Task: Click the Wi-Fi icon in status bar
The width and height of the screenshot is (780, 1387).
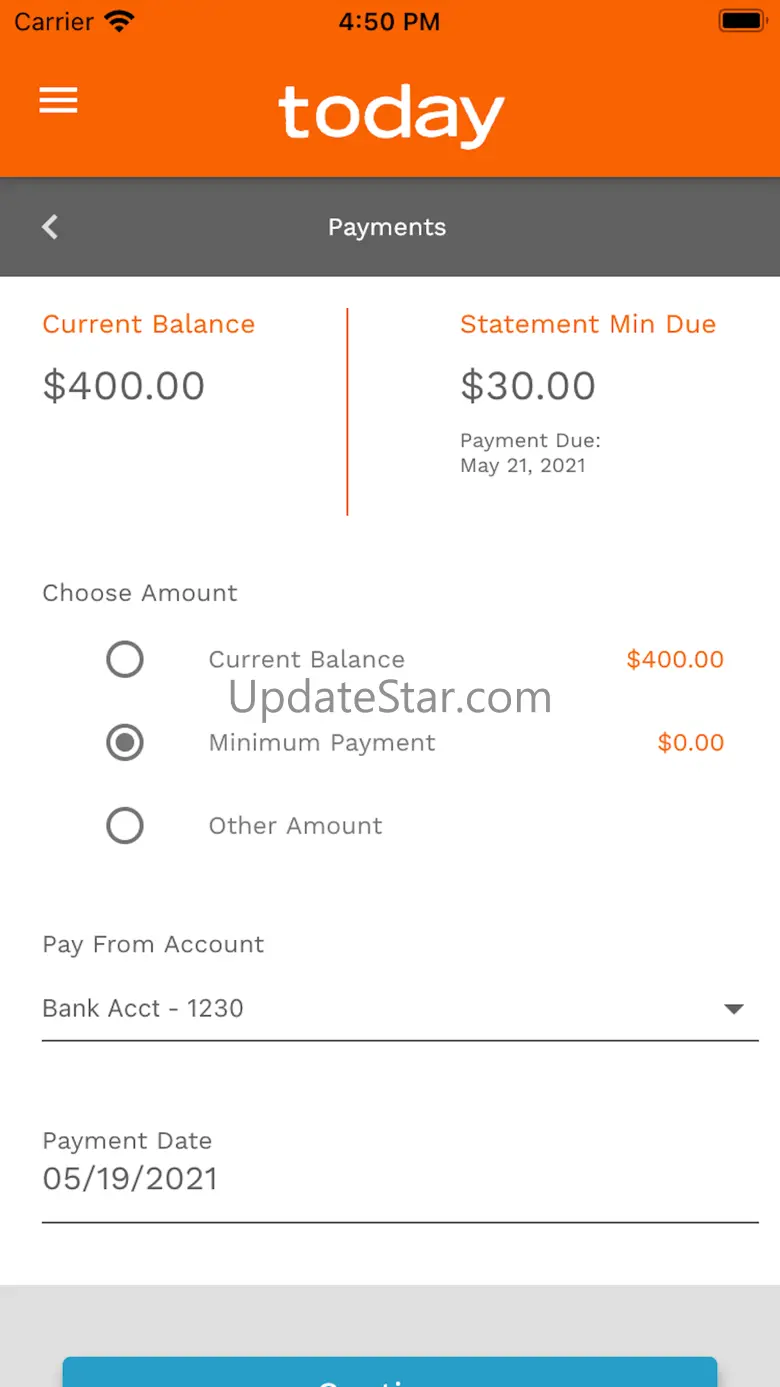Action: [x=119, y=21]
